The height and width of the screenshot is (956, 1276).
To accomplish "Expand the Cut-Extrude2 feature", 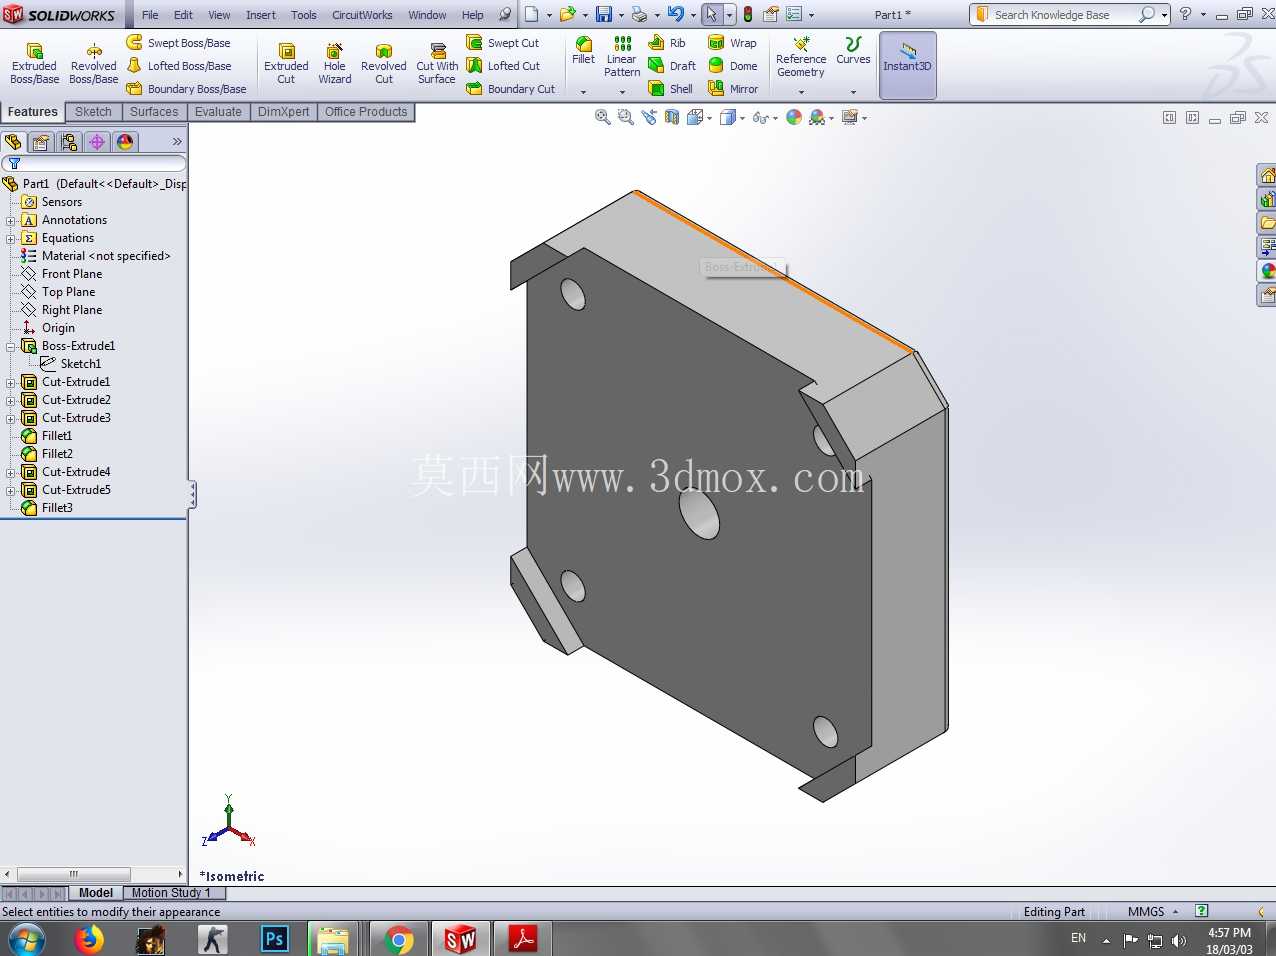I will (11, 401).
